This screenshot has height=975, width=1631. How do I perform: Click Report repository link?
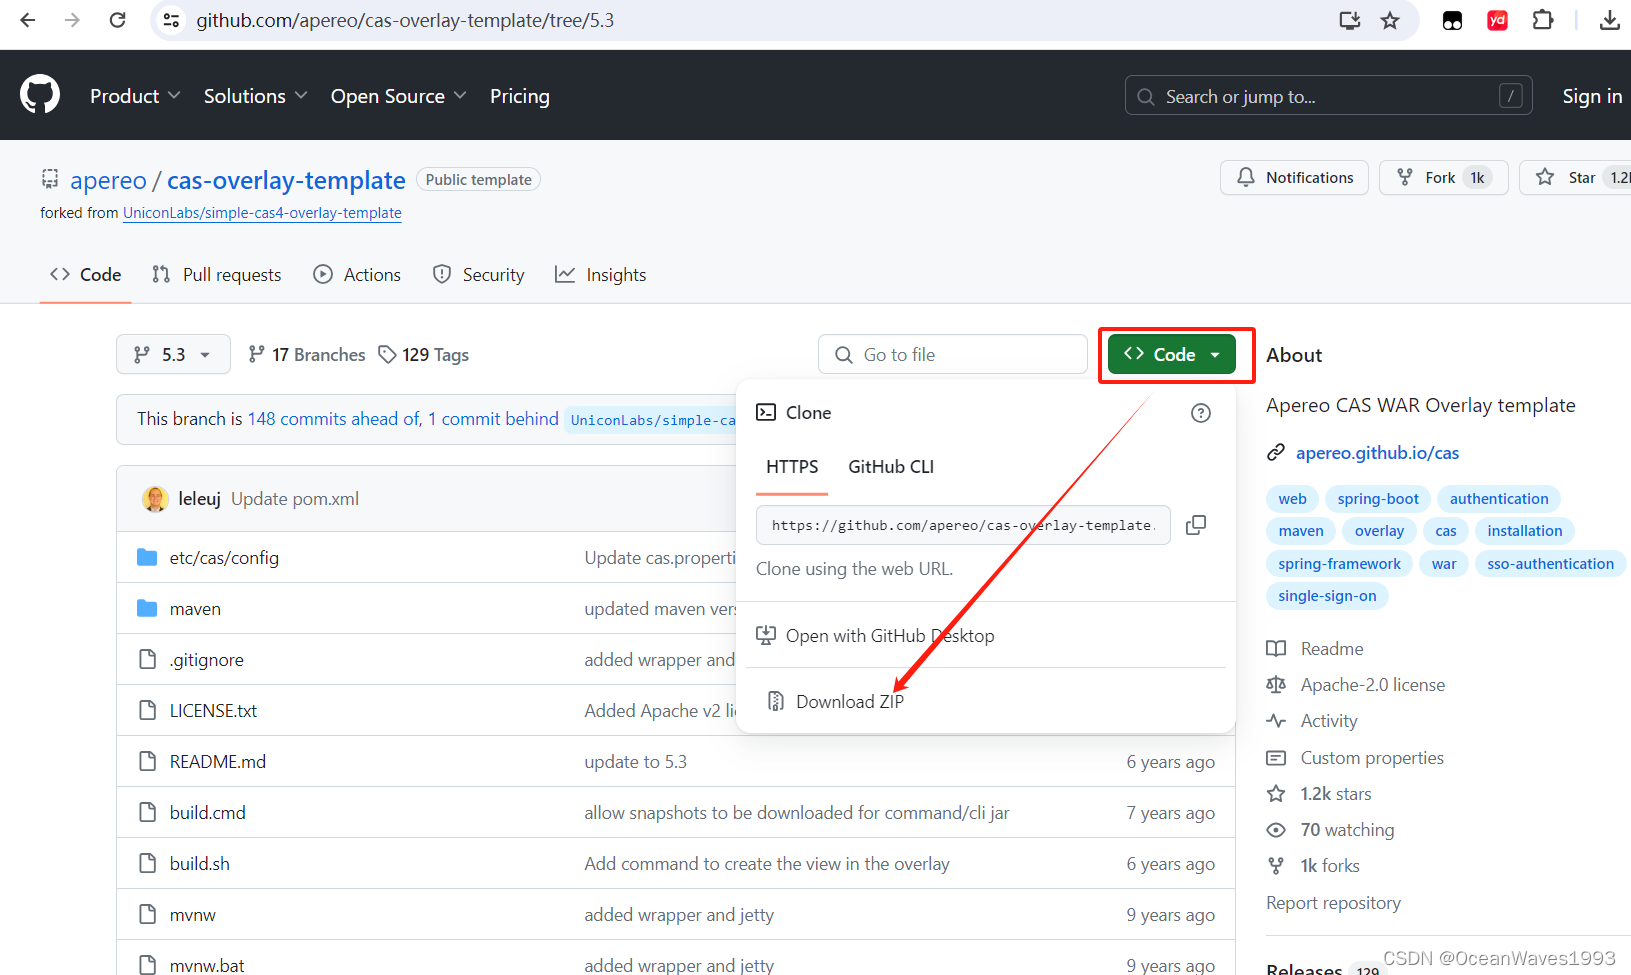(1333, 903)
